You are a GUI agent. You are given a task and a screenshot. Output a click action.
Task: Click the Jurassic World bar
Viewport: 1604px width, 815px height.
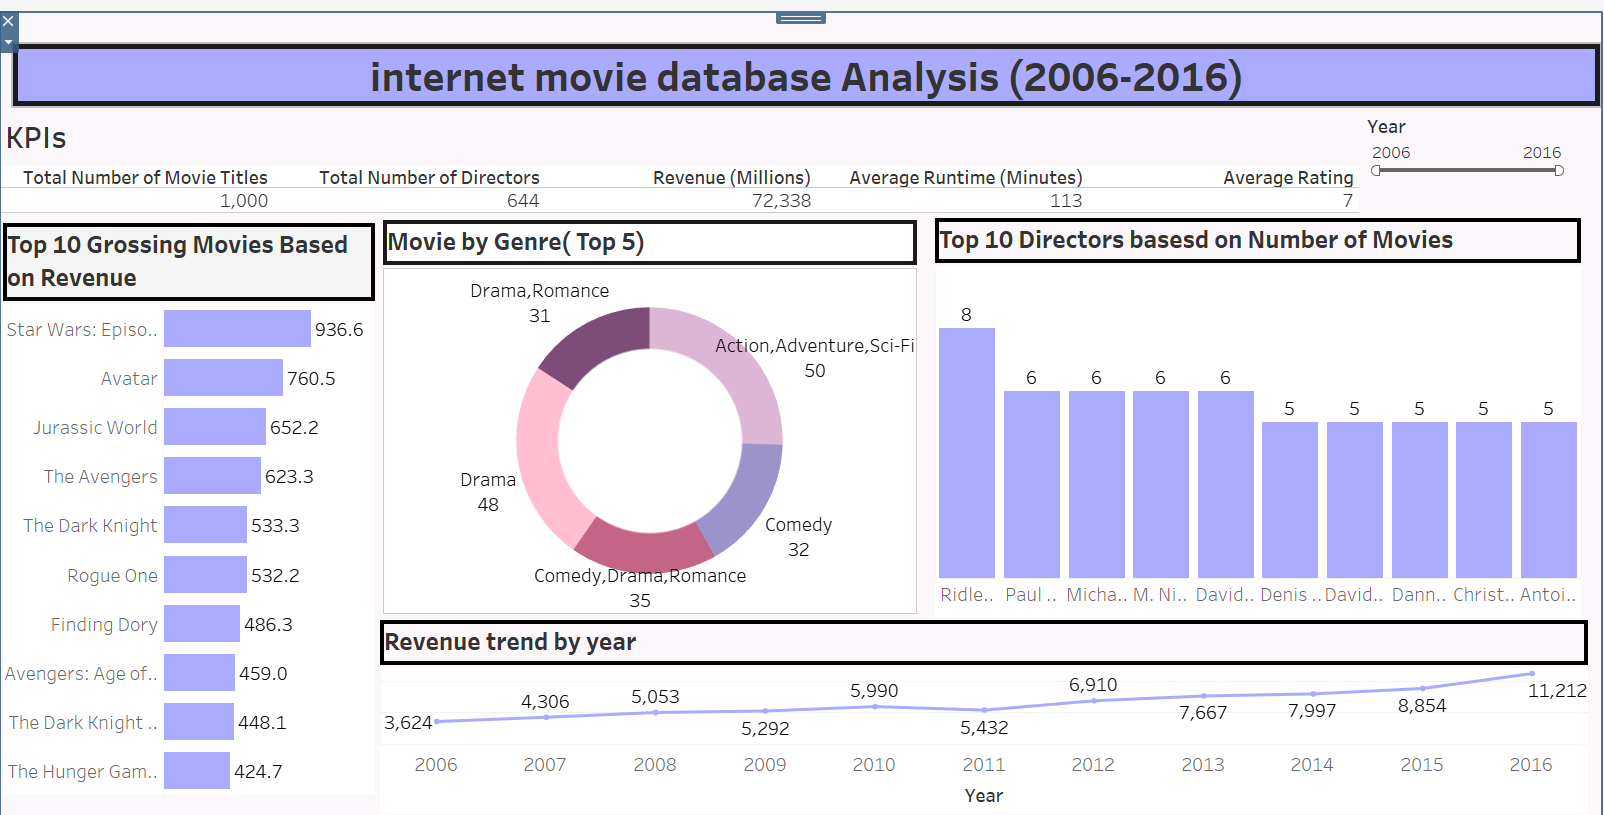(x=215, y=427)
